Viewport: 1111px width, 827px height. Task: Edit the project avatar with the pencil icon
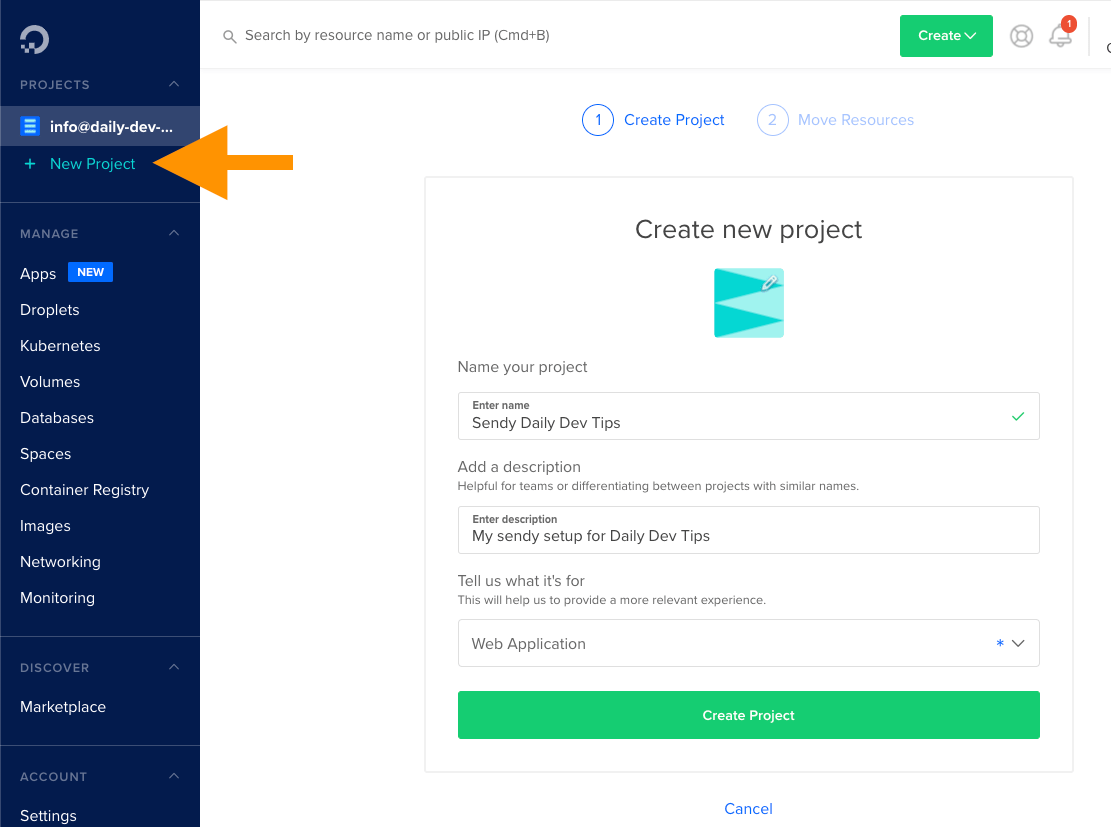768,283
